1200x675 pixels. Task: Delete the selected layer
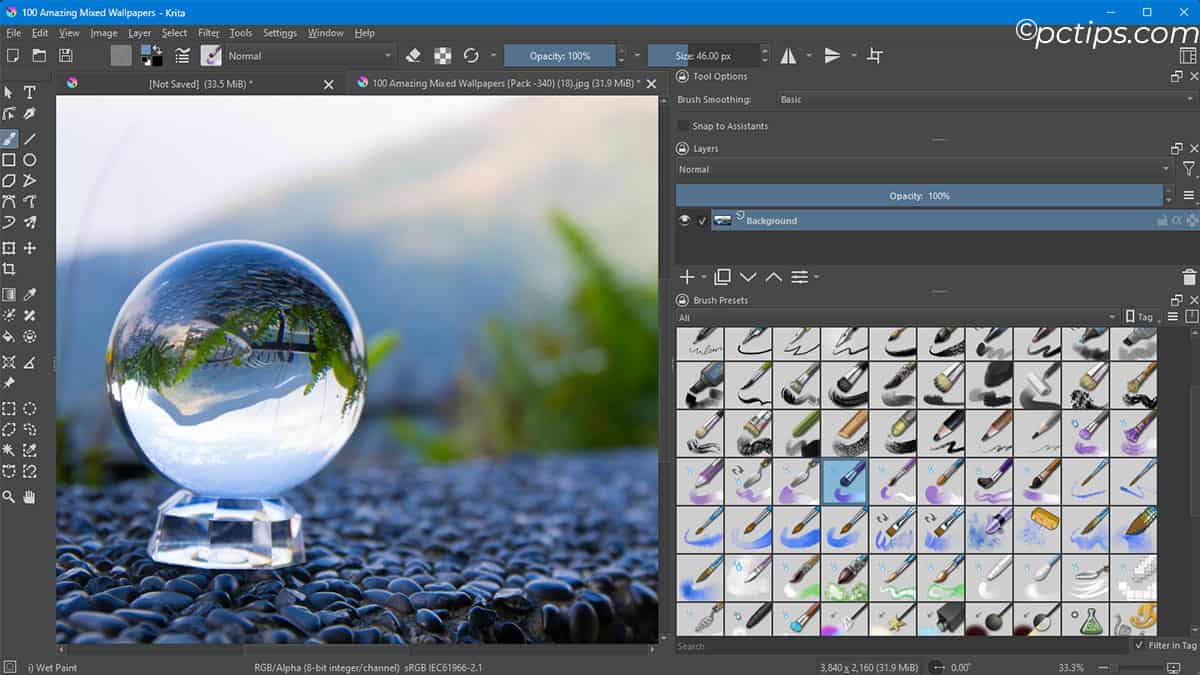[1189, 277]
